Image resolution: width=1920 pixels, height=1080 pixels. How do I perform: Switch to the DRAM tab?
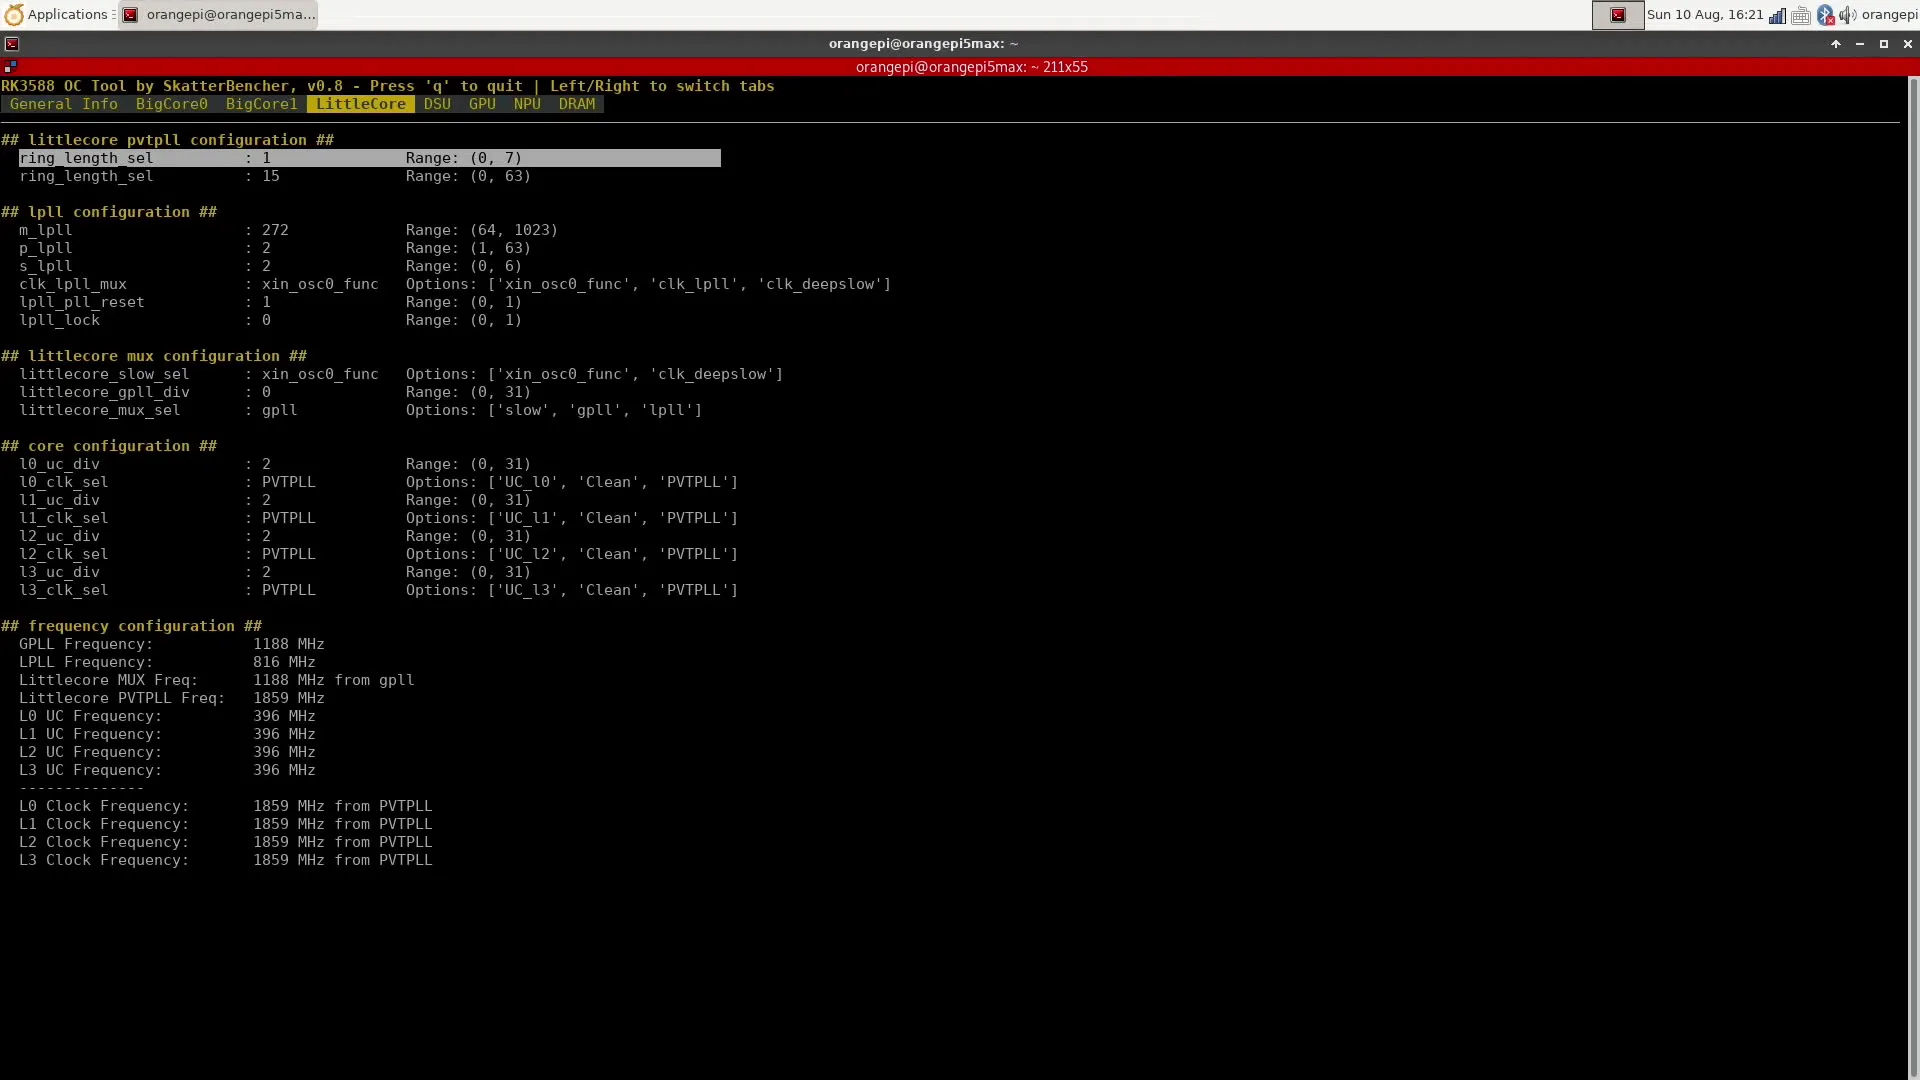click(x=576, y=104)
